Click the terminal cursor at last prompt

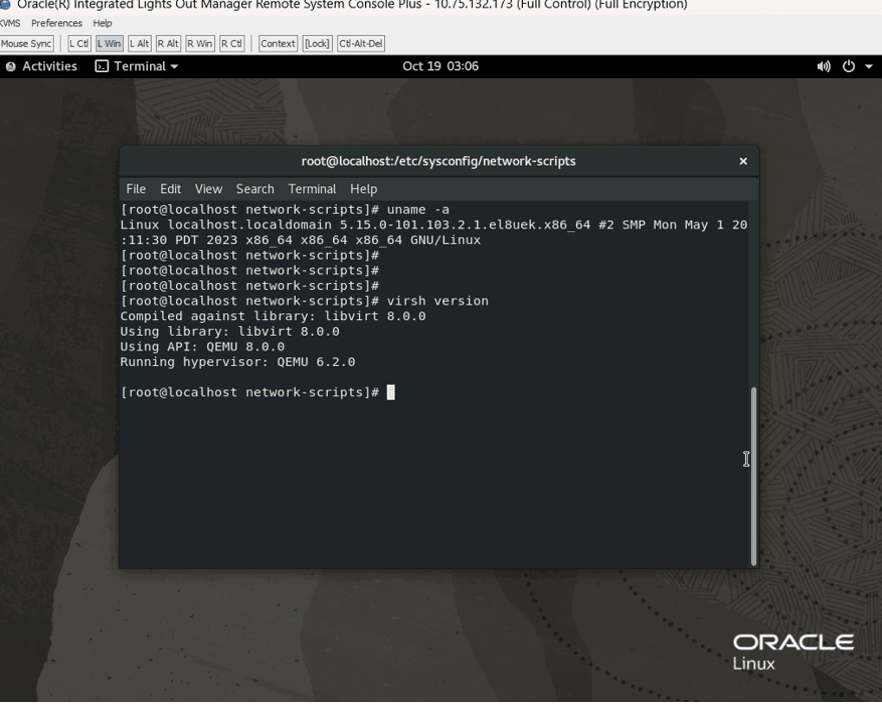tap(391, 392)
